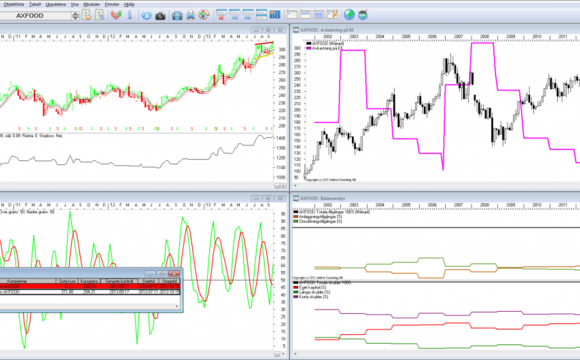Screen dimensions: 580x360
Task: Click the blue refresh update icon
Action: coord(146,16)
